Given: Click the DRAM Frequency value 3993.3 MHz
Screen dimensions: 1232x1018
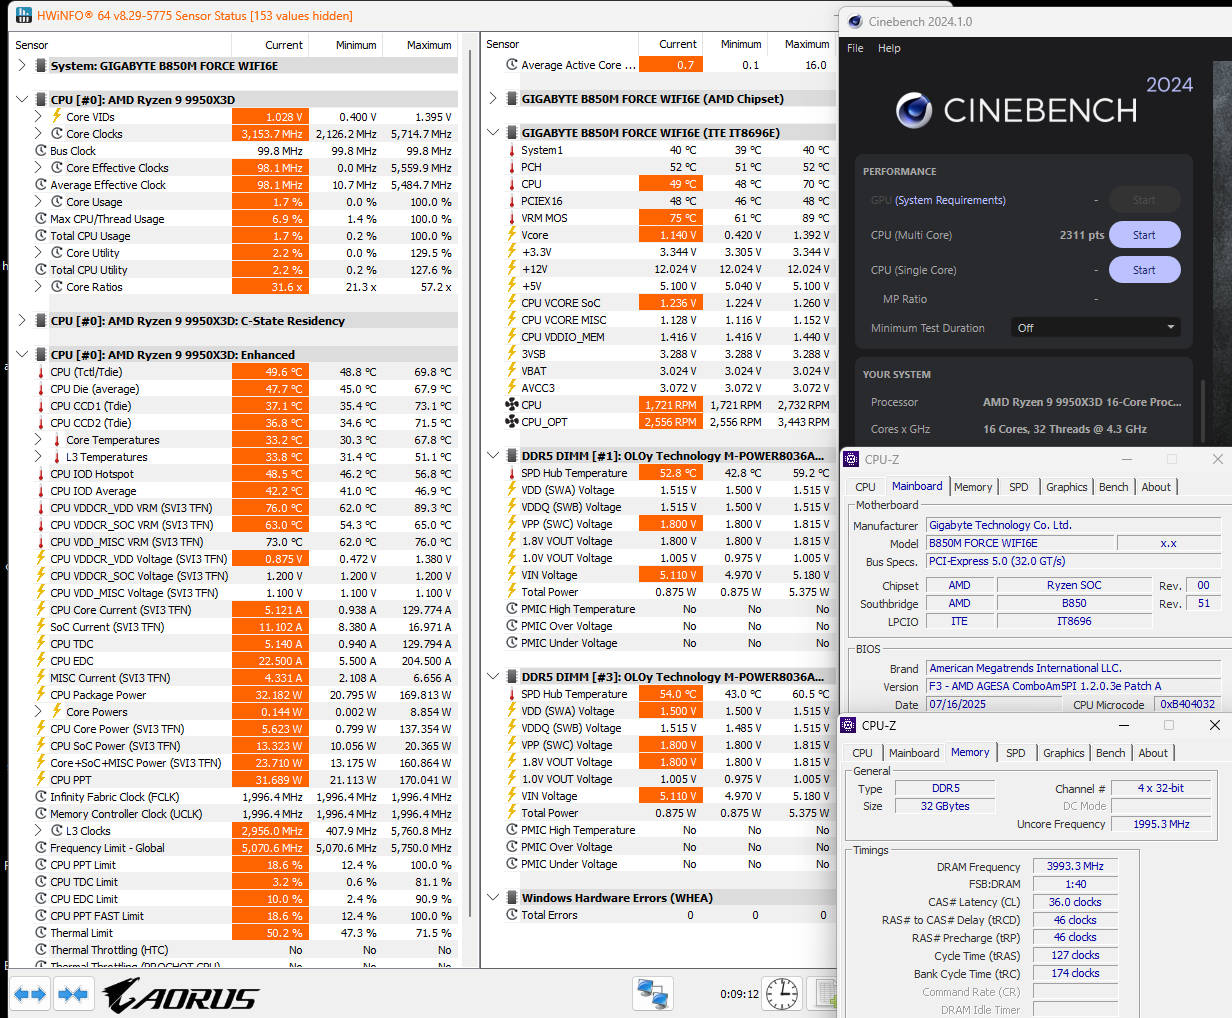Looking at the screenshot, I should (x=1075, y=866).
